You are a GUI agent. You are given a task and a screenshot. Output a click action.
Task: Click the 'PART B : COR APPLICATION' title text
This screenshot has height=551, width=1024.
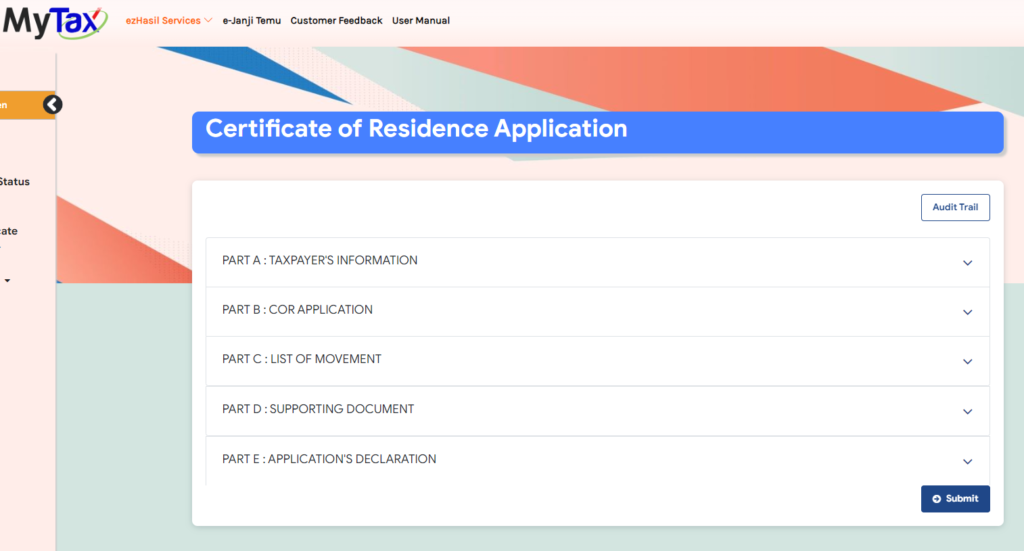coord(297,310)
